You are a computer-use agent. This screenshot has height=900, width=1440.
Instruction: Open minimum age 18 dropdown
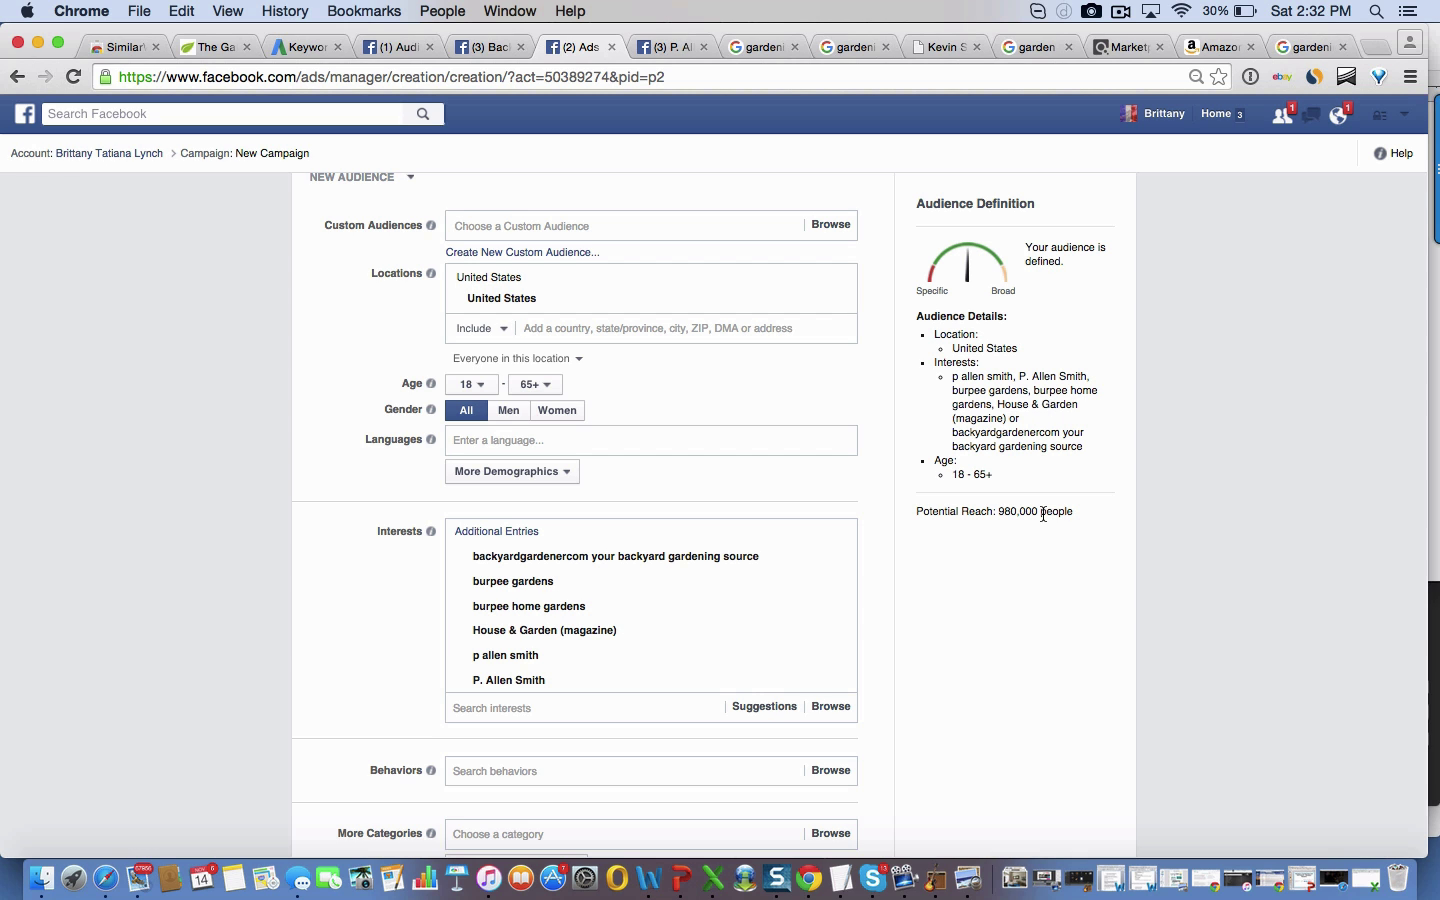[x=472, y=385]
